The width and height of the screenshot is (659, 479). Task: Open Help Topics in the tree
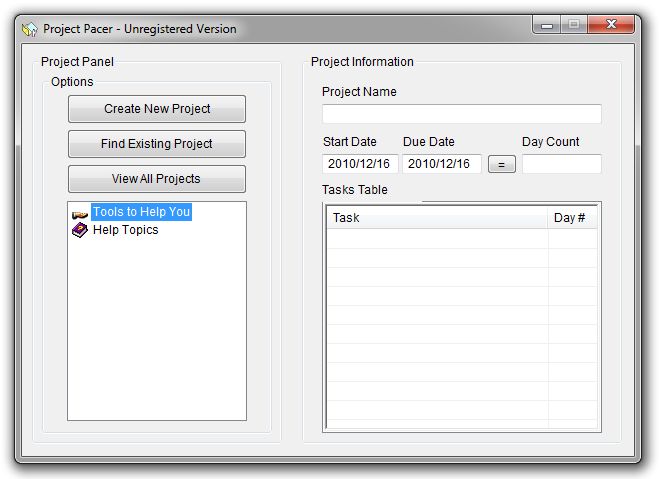point(126,230)
